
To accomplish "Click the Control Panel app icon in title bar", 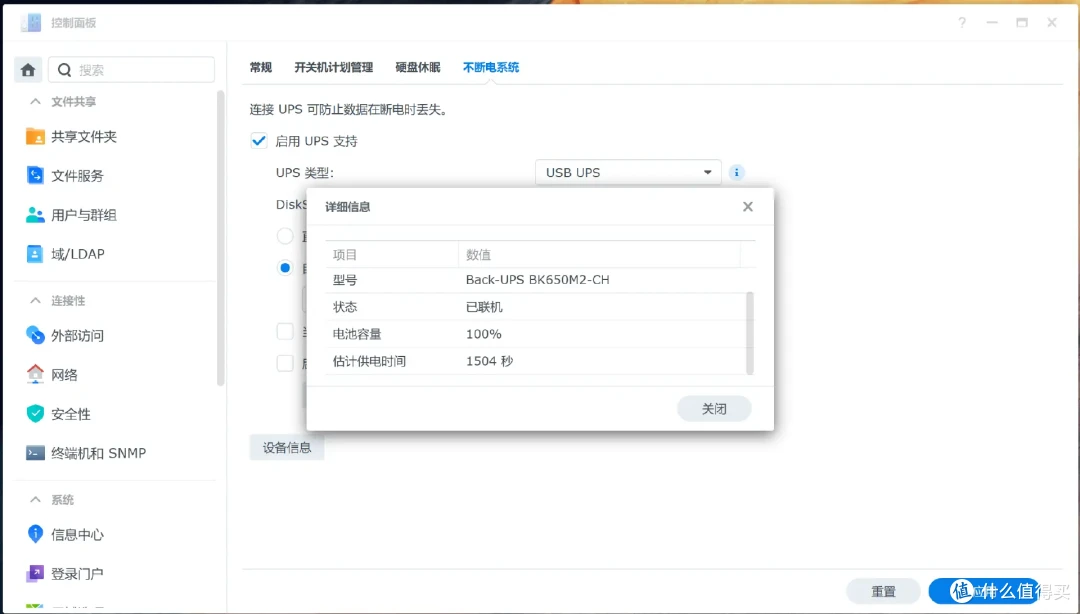I will coord(30,23).
